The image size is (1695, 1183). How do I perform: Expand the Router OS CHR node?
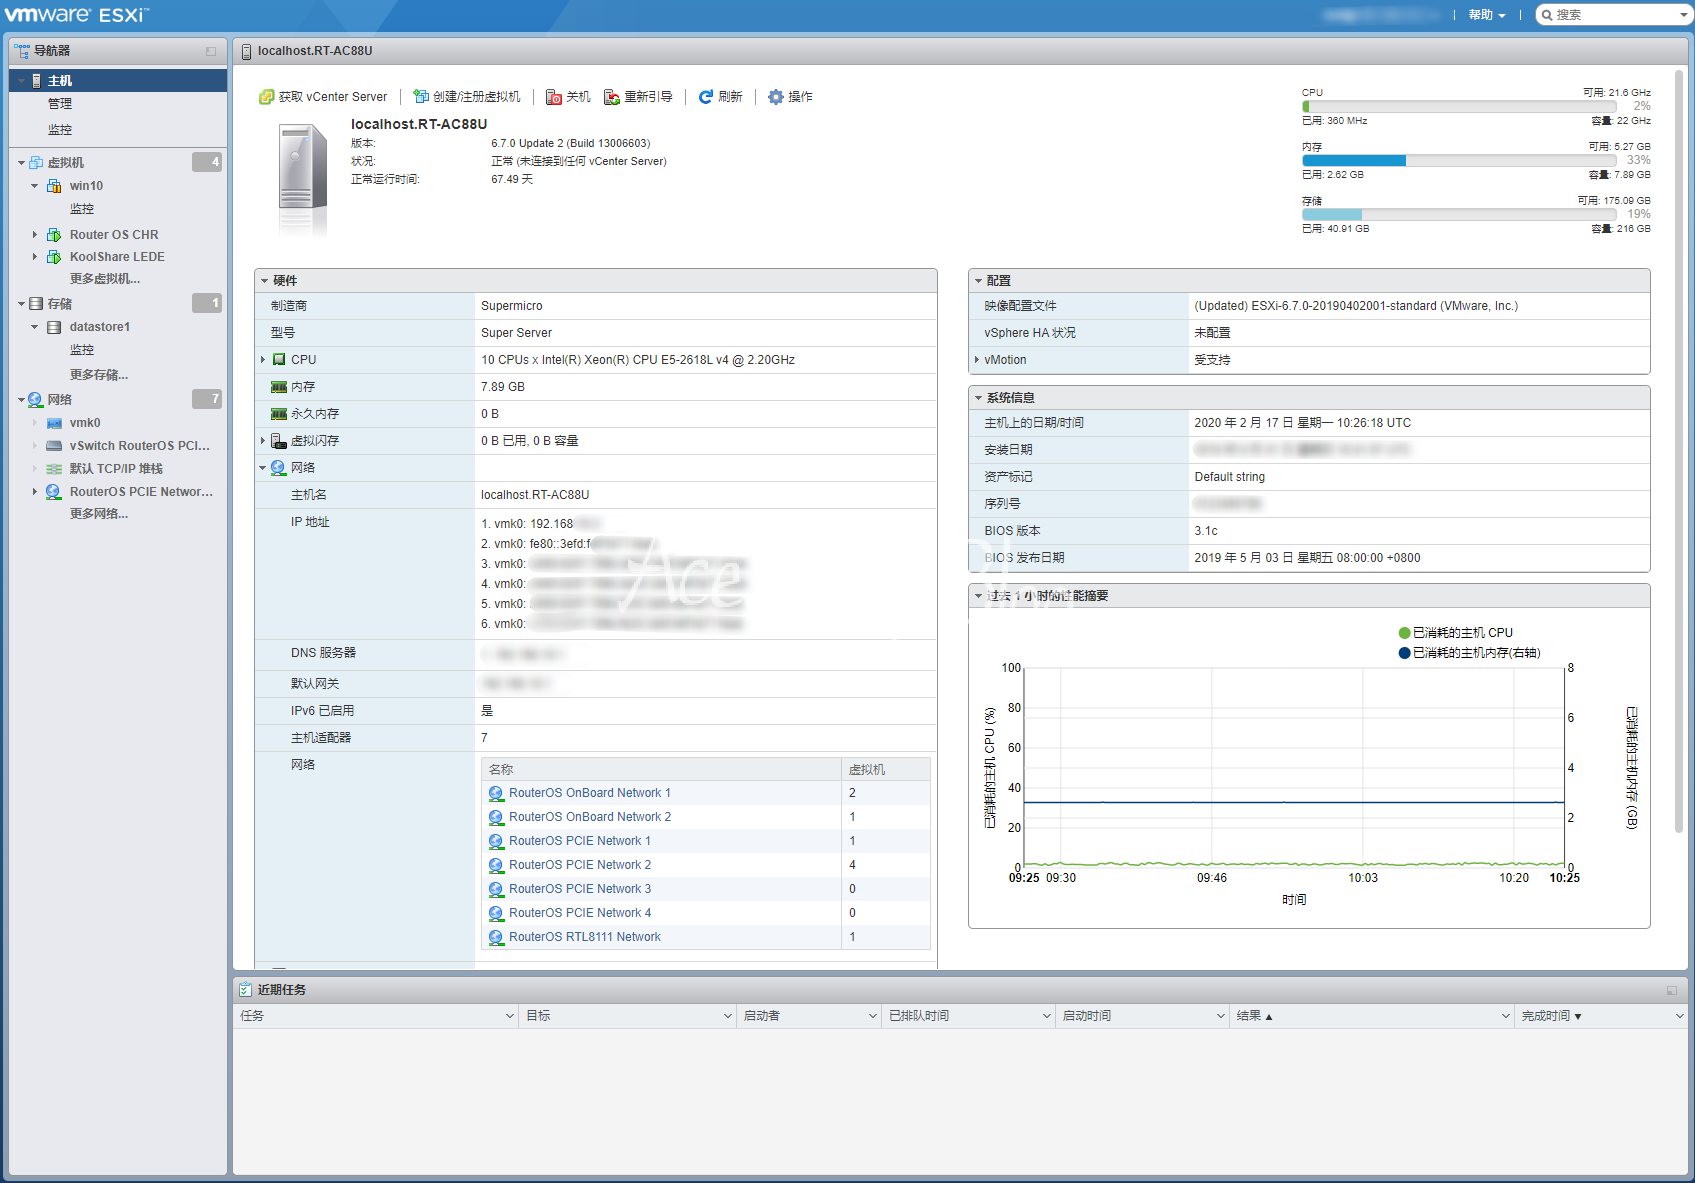pos(34,235)
